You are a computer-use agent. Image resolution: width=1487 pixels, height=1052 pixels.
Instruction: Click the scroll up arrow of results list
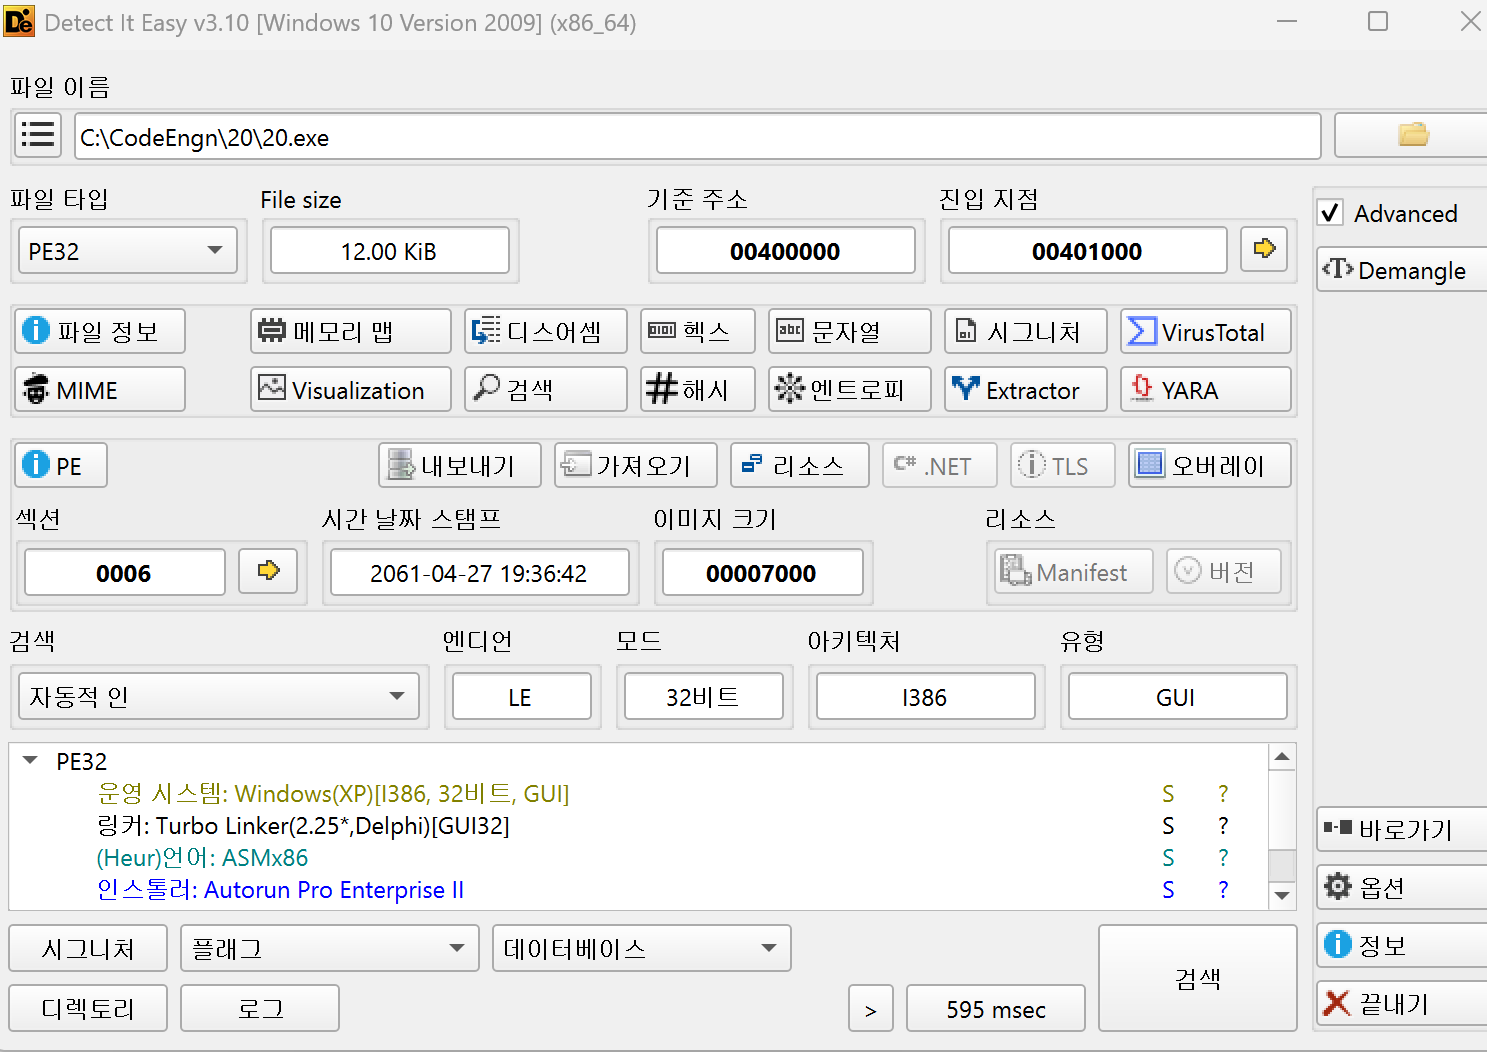[1282, 758]
